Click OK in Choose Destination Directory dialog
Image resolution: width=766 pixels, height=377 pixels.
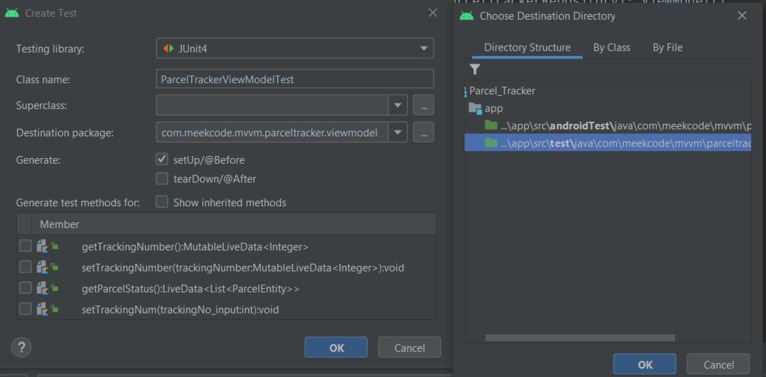point(645,364)
